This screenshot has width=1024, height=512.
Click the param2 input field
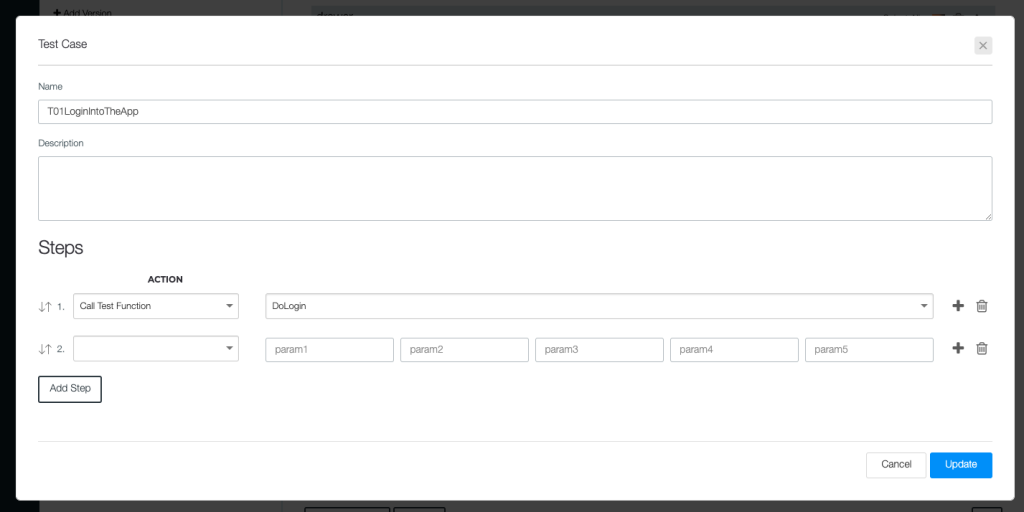point(464,349)
